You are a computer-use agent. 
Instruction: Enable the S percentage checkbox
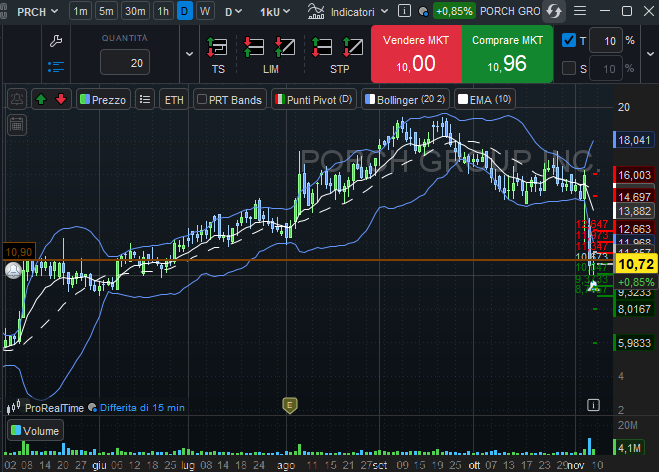(x=569, y=68)
